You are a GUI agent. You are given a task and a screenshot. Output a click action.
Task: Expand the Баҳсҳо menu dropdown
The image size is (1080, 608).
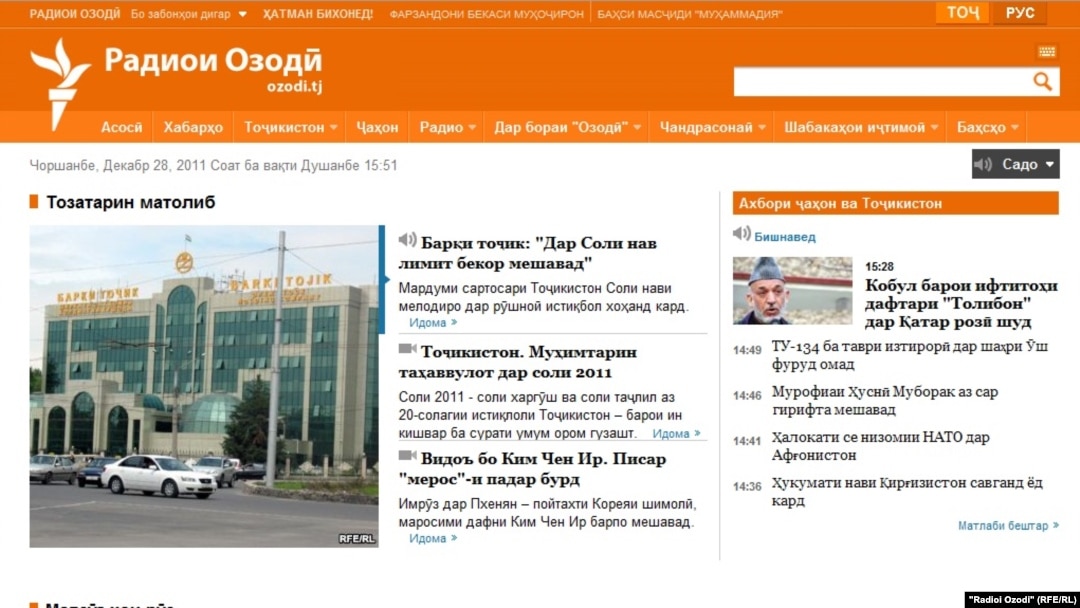pos(1015,127)
